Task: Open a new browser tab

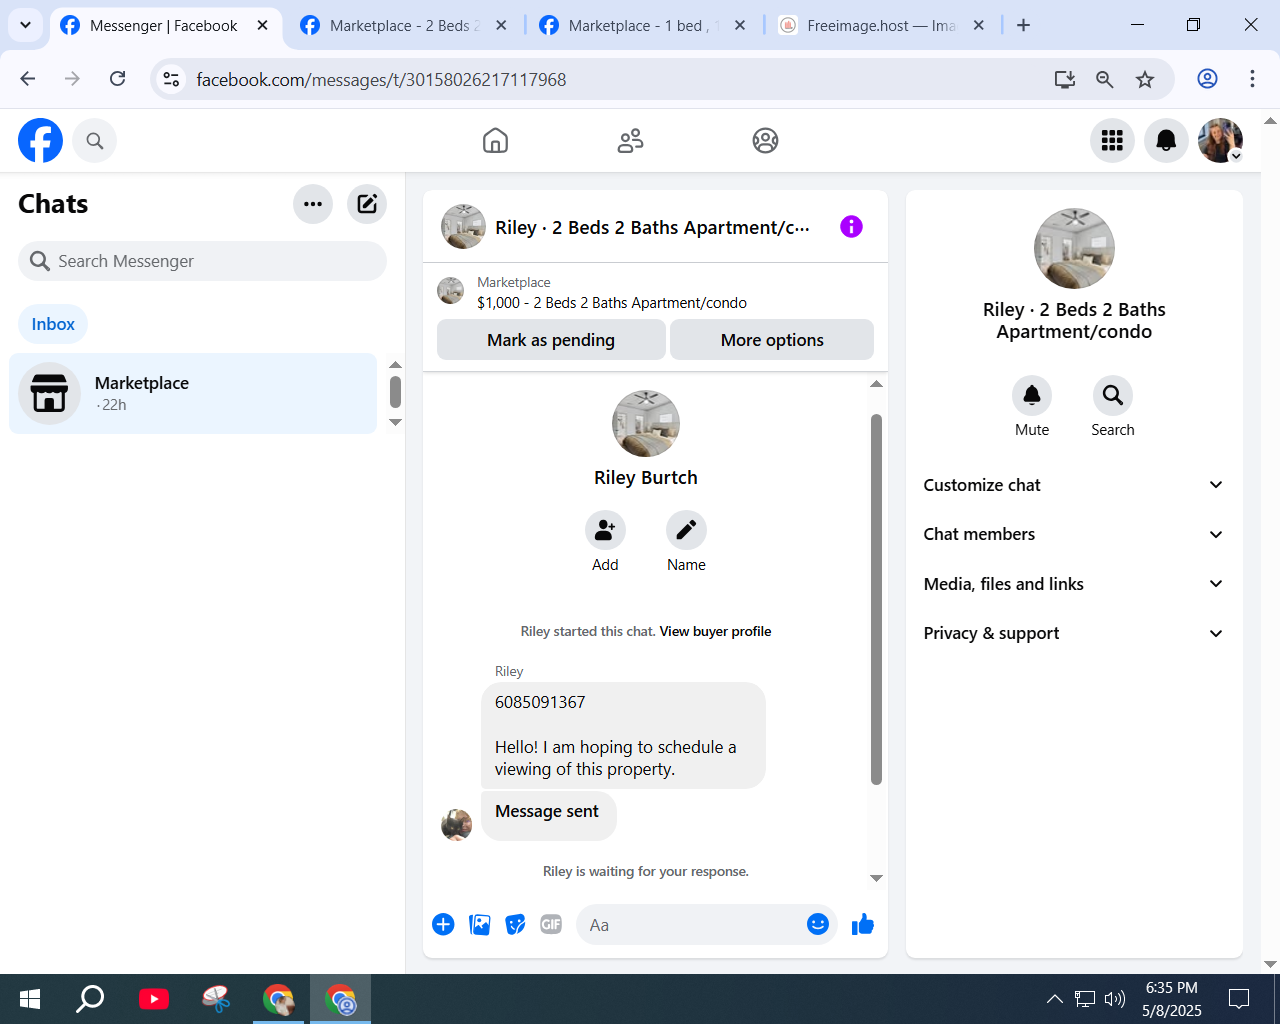Action: coord(1023,25)
